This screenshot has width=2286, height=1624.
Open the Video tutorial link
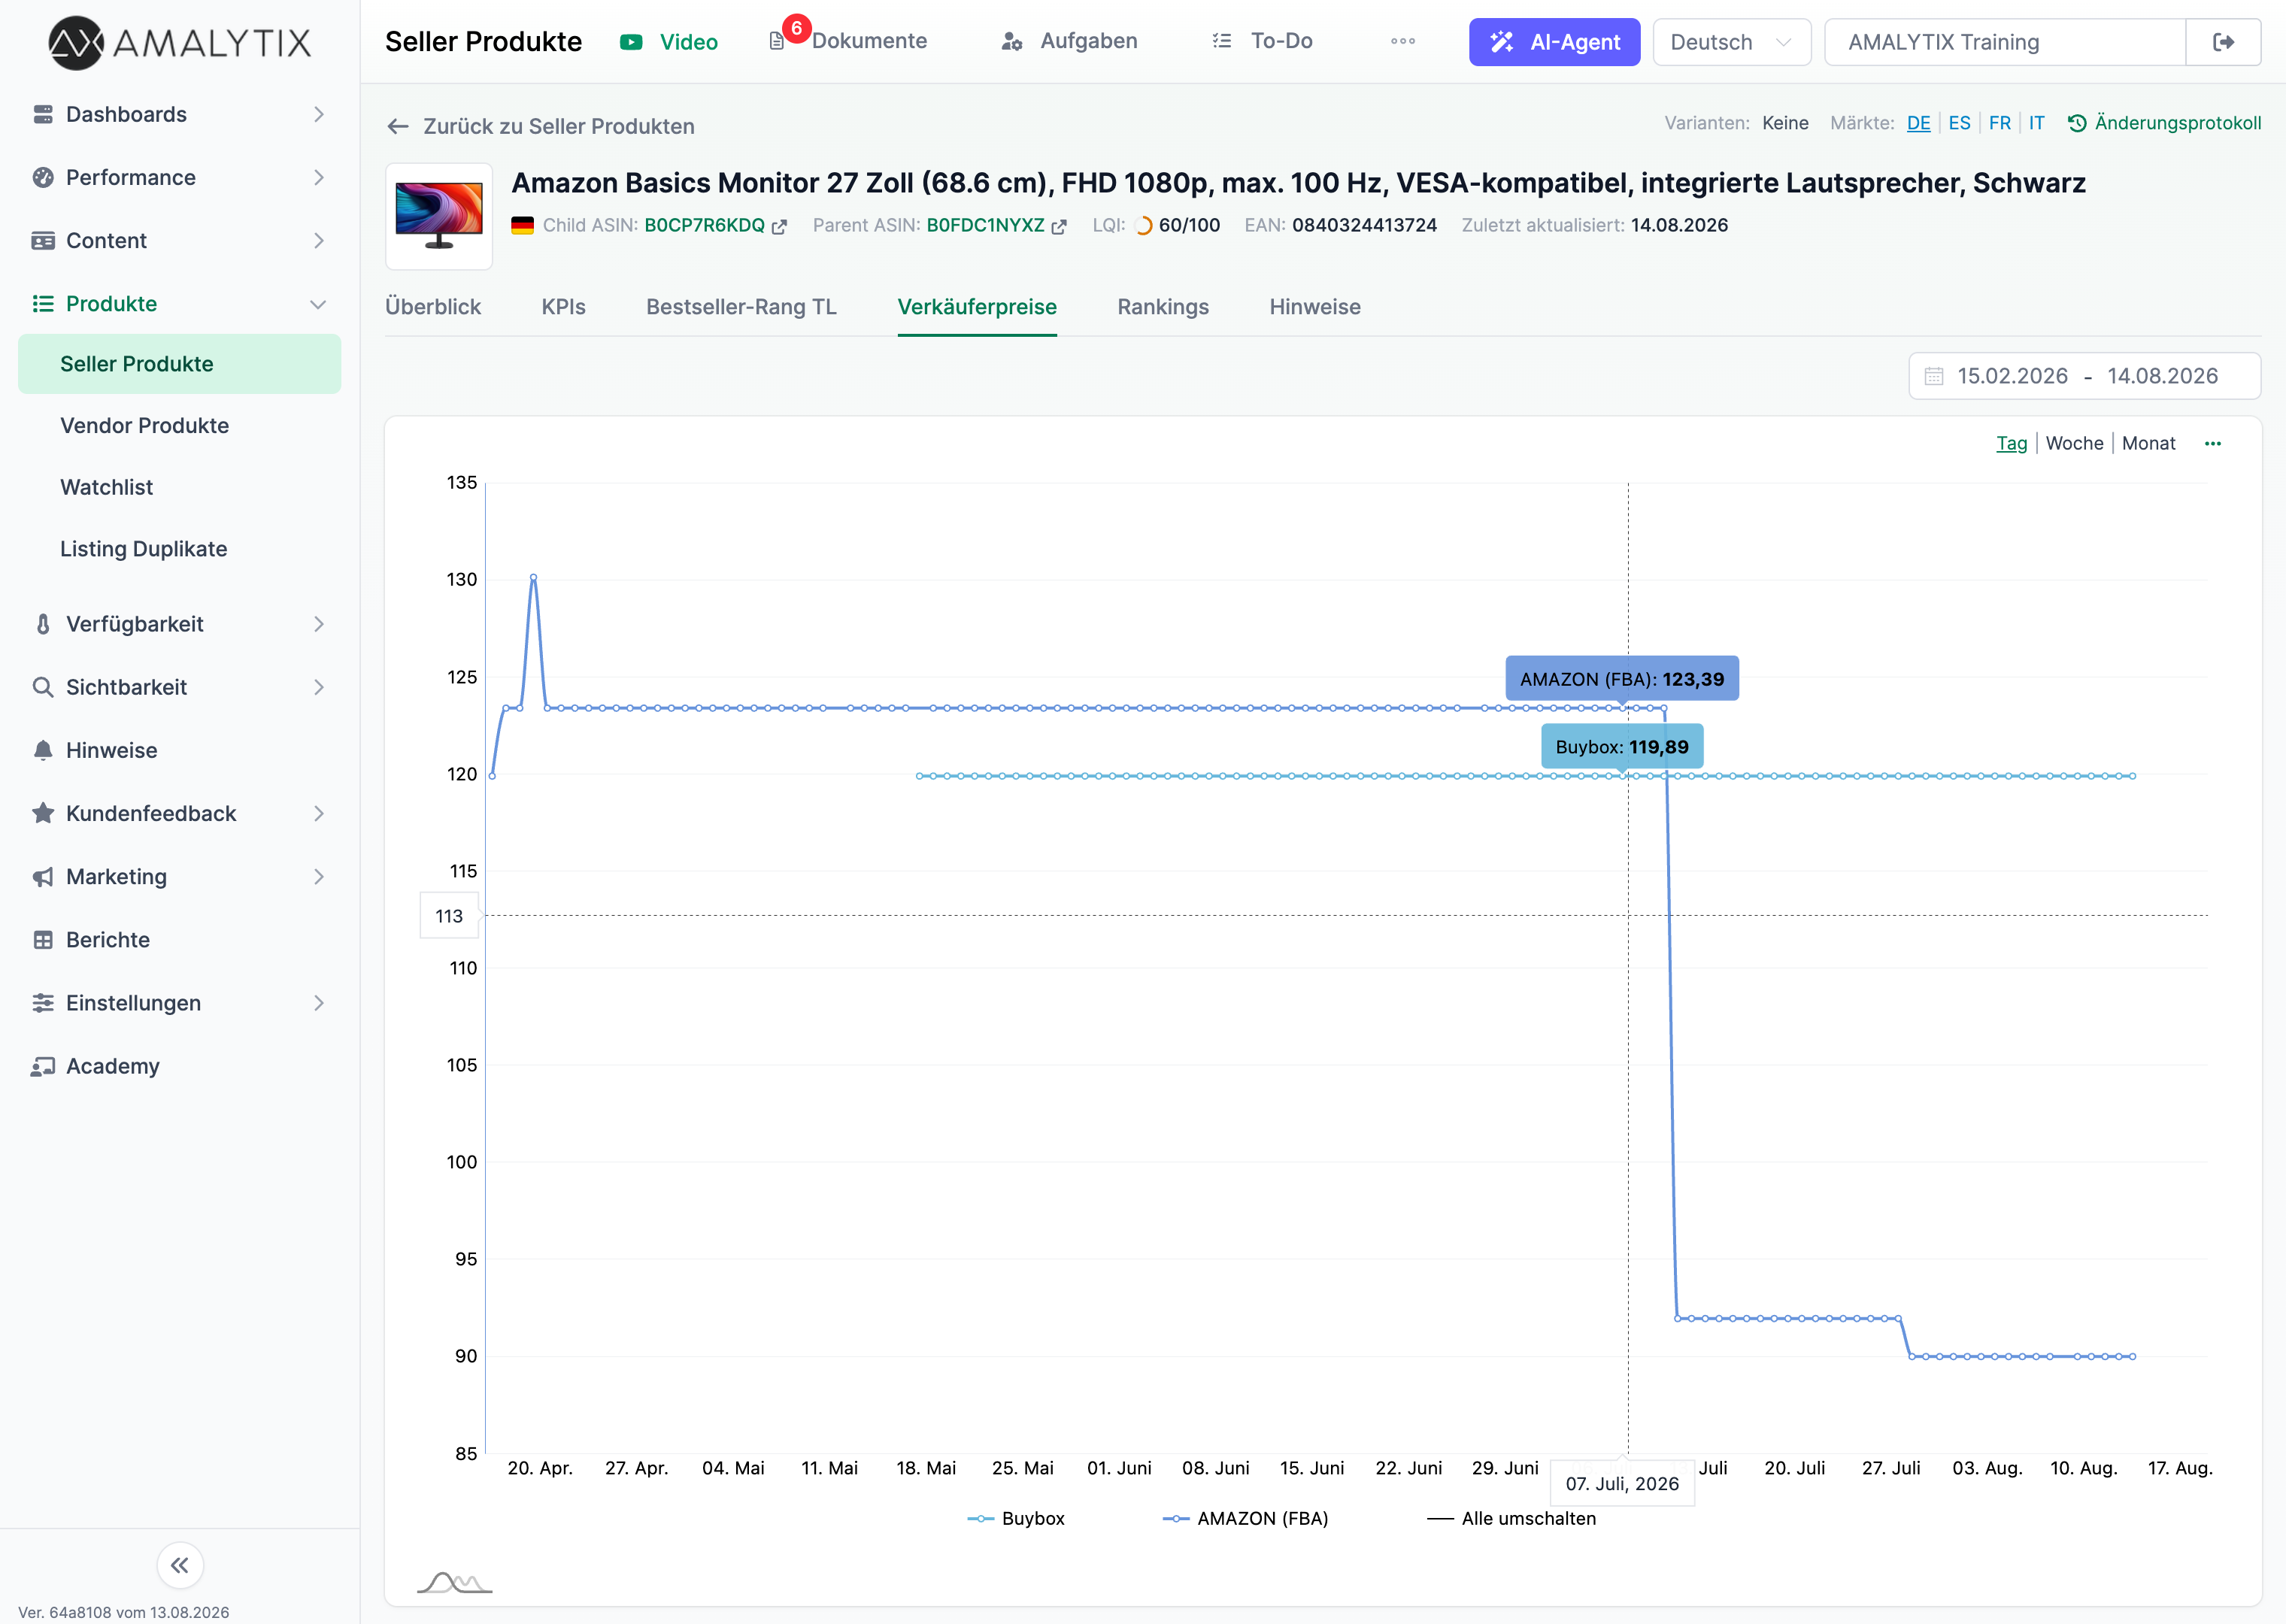[x=668, y=42]
